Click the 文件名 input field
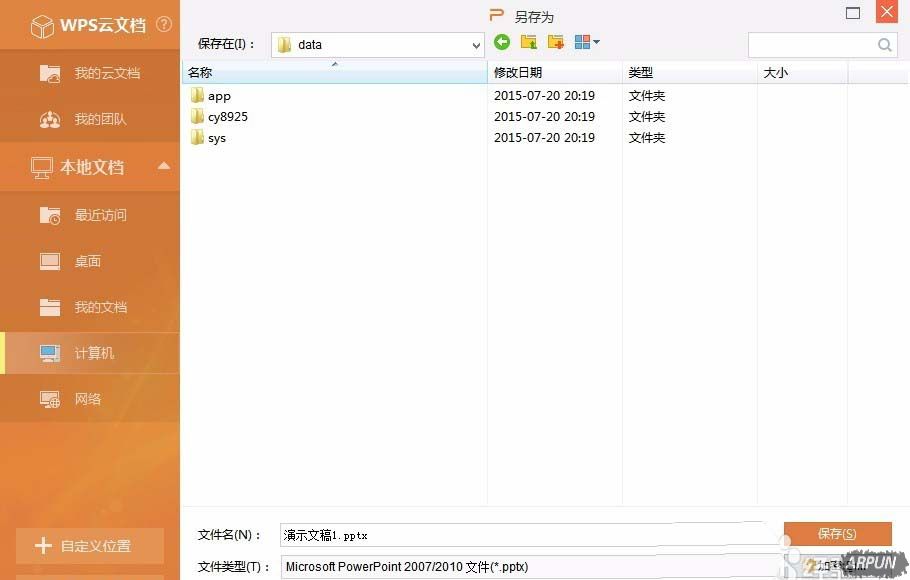910x580 pixels. coord(450,534)
